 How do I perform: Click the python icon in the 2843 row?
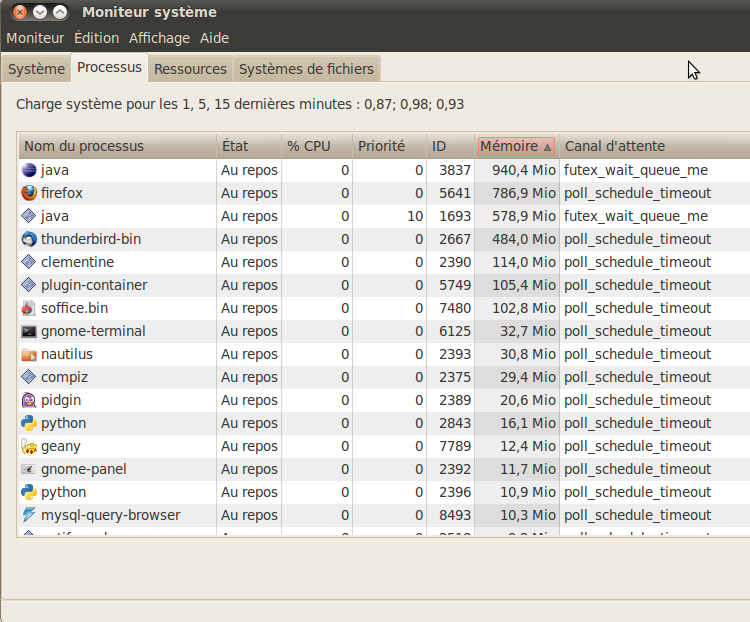(29, 423)
